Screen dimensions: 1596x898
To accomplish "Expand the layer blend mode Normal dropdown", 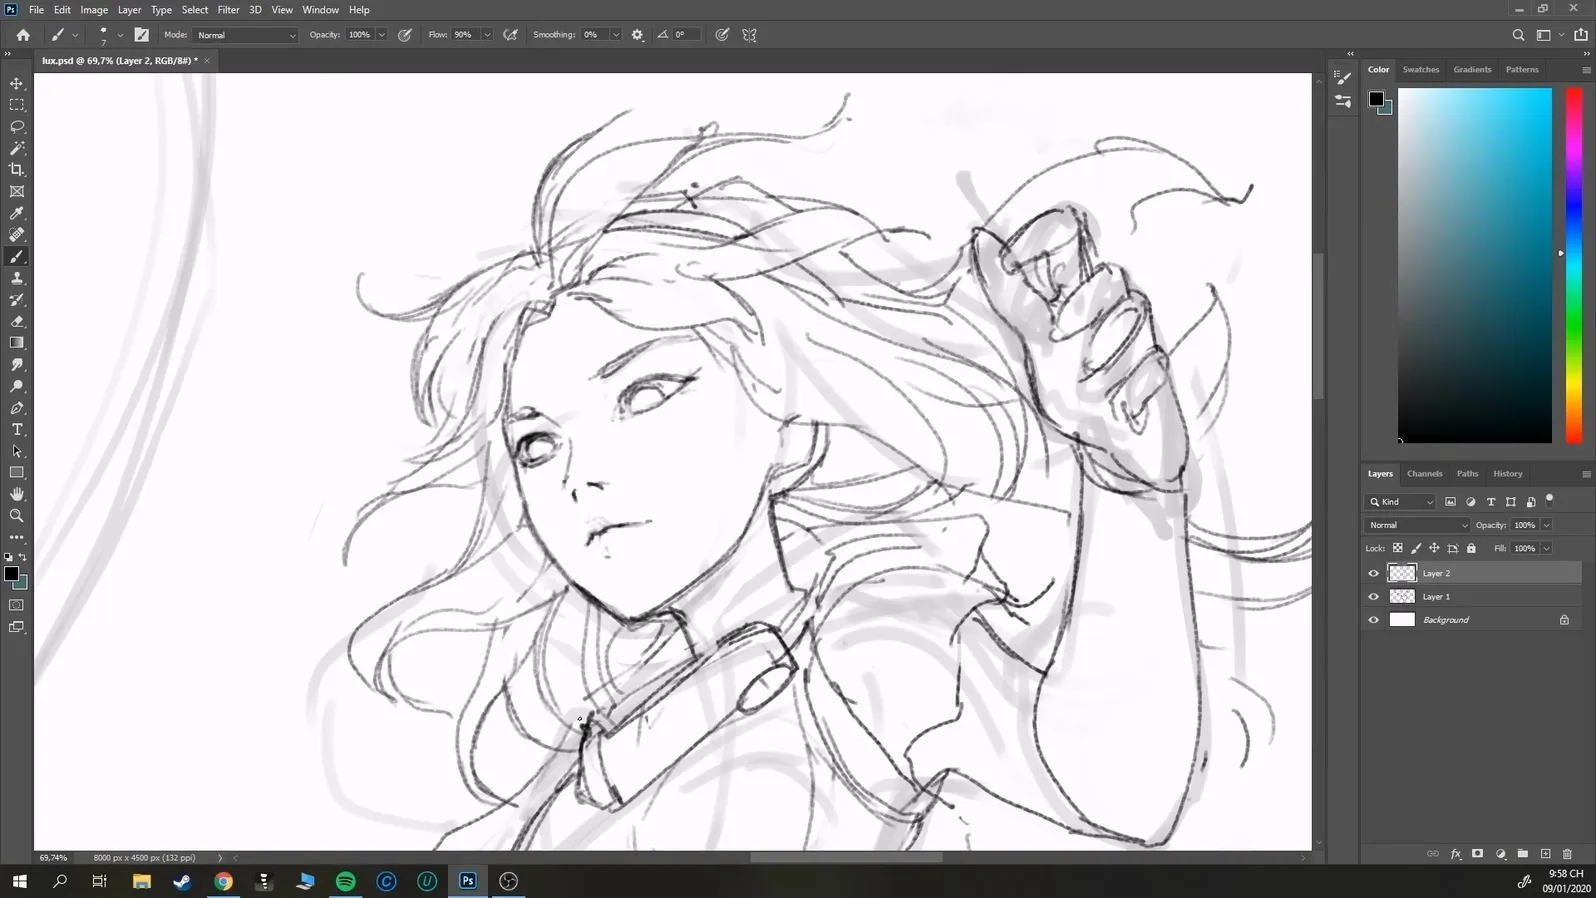I will [x=1417, y=525].
